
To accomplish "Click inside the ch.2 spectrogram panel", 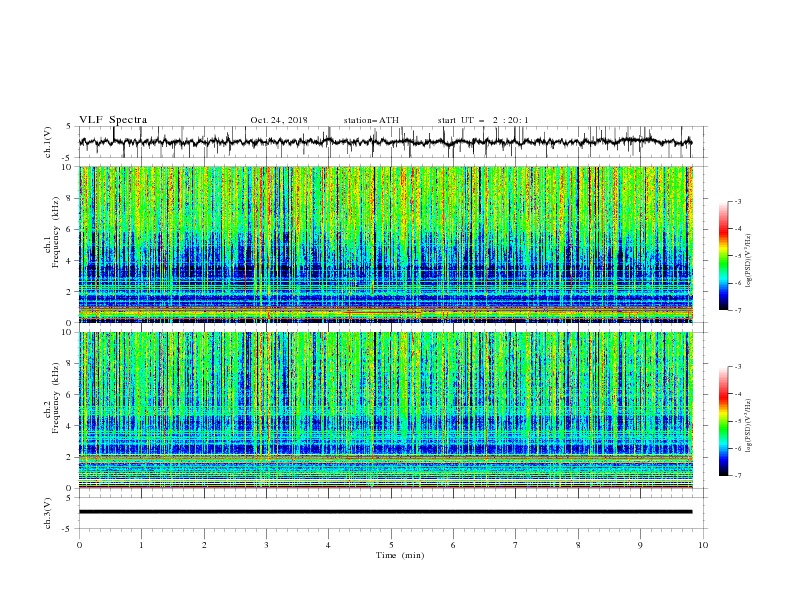I will pos(385,410).
